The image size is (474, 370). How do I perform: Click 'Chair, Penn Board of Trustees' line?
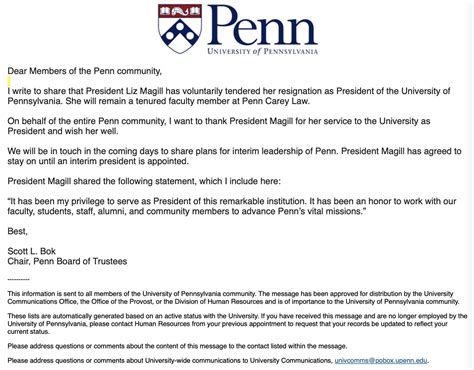[67, 261]
